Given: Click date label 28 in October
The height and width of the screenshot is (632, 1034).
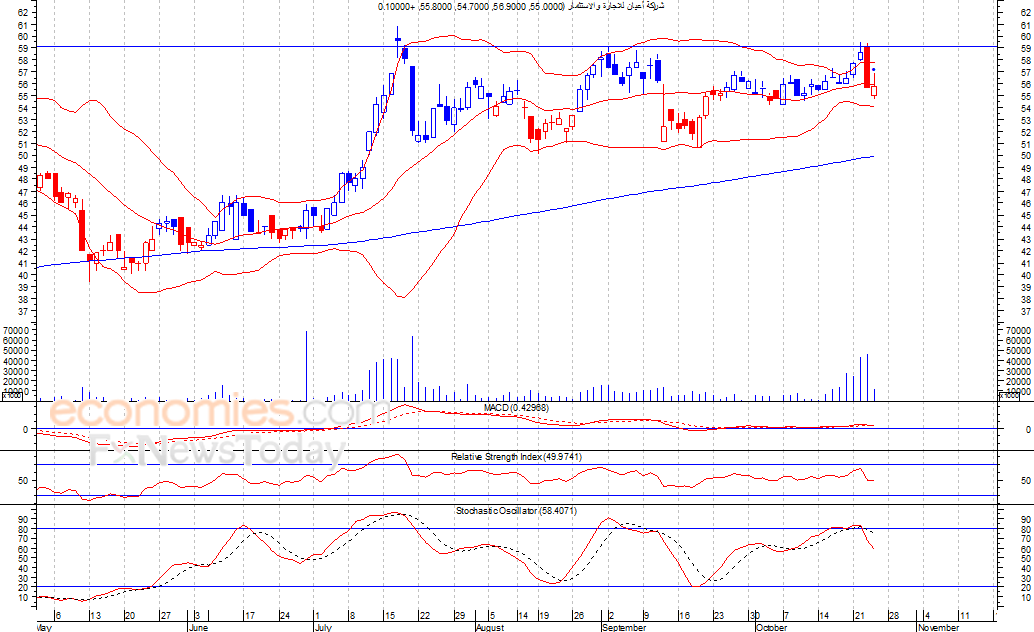Looking at the screenshot, I should click(x=894, y=616).
